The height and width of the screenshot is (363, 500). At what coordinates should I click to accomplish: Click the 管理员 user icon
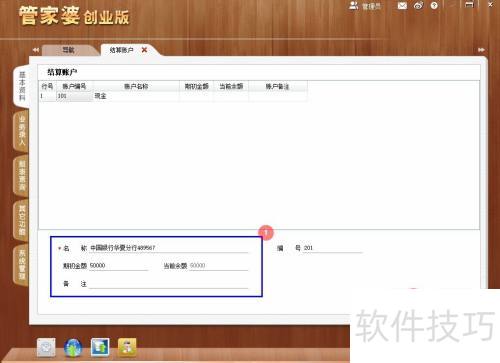[x=353, y=5]
